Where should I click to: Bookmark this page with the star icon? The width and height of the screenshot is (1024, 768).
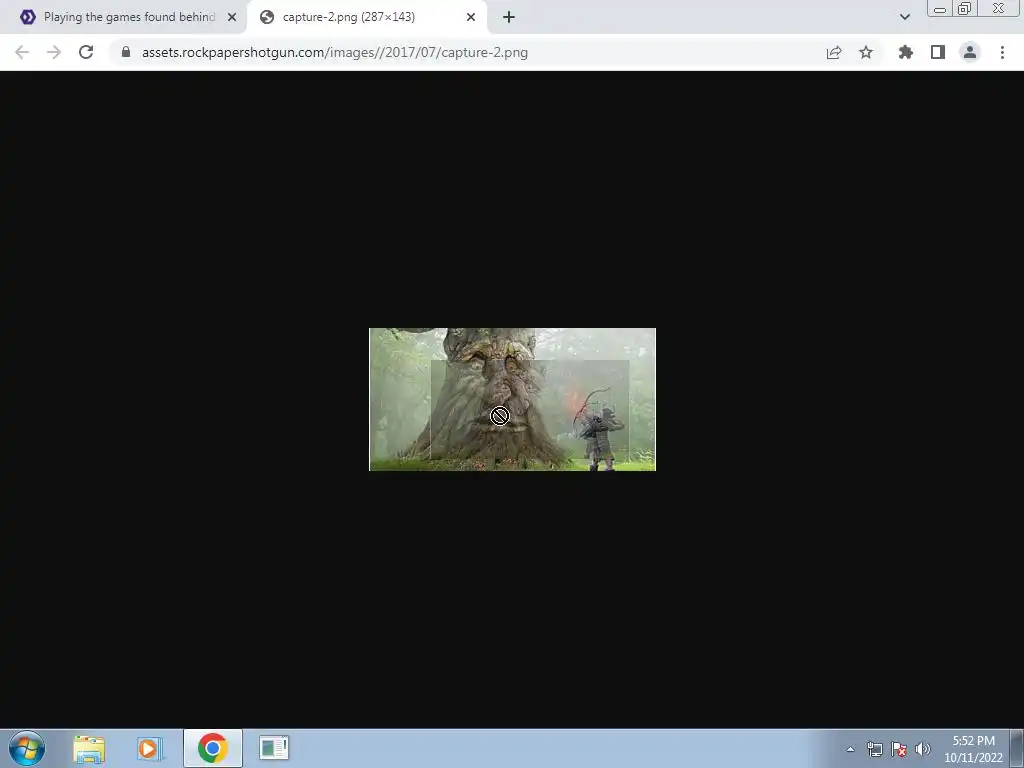click(866, 52)
